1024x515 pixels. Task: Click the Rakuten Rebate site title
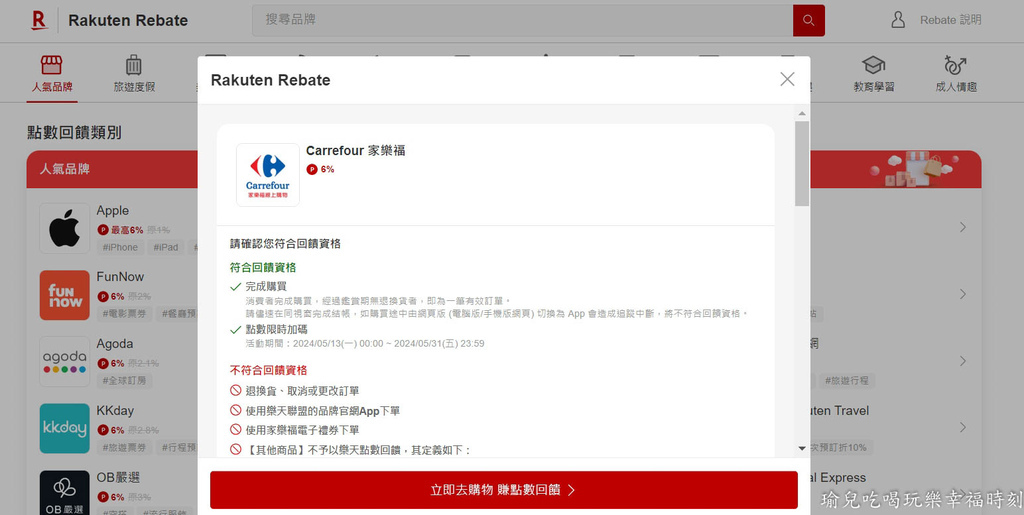pyautogui.click(x=128, y=21)
